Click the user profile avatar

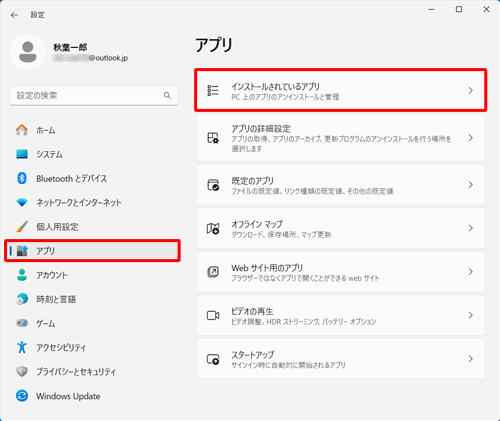(28, 52)
